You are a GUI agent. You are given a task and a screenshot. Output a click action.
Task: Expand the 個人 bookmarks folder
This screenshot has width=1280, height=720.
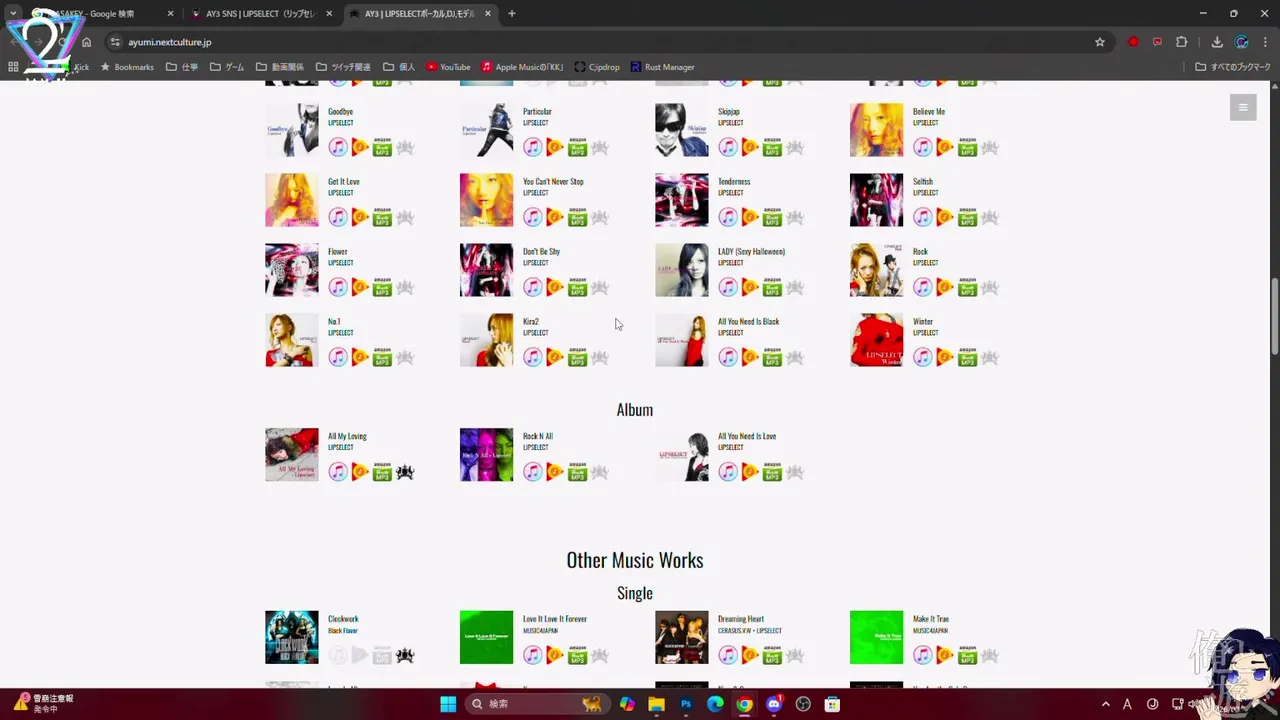point(399,67)
